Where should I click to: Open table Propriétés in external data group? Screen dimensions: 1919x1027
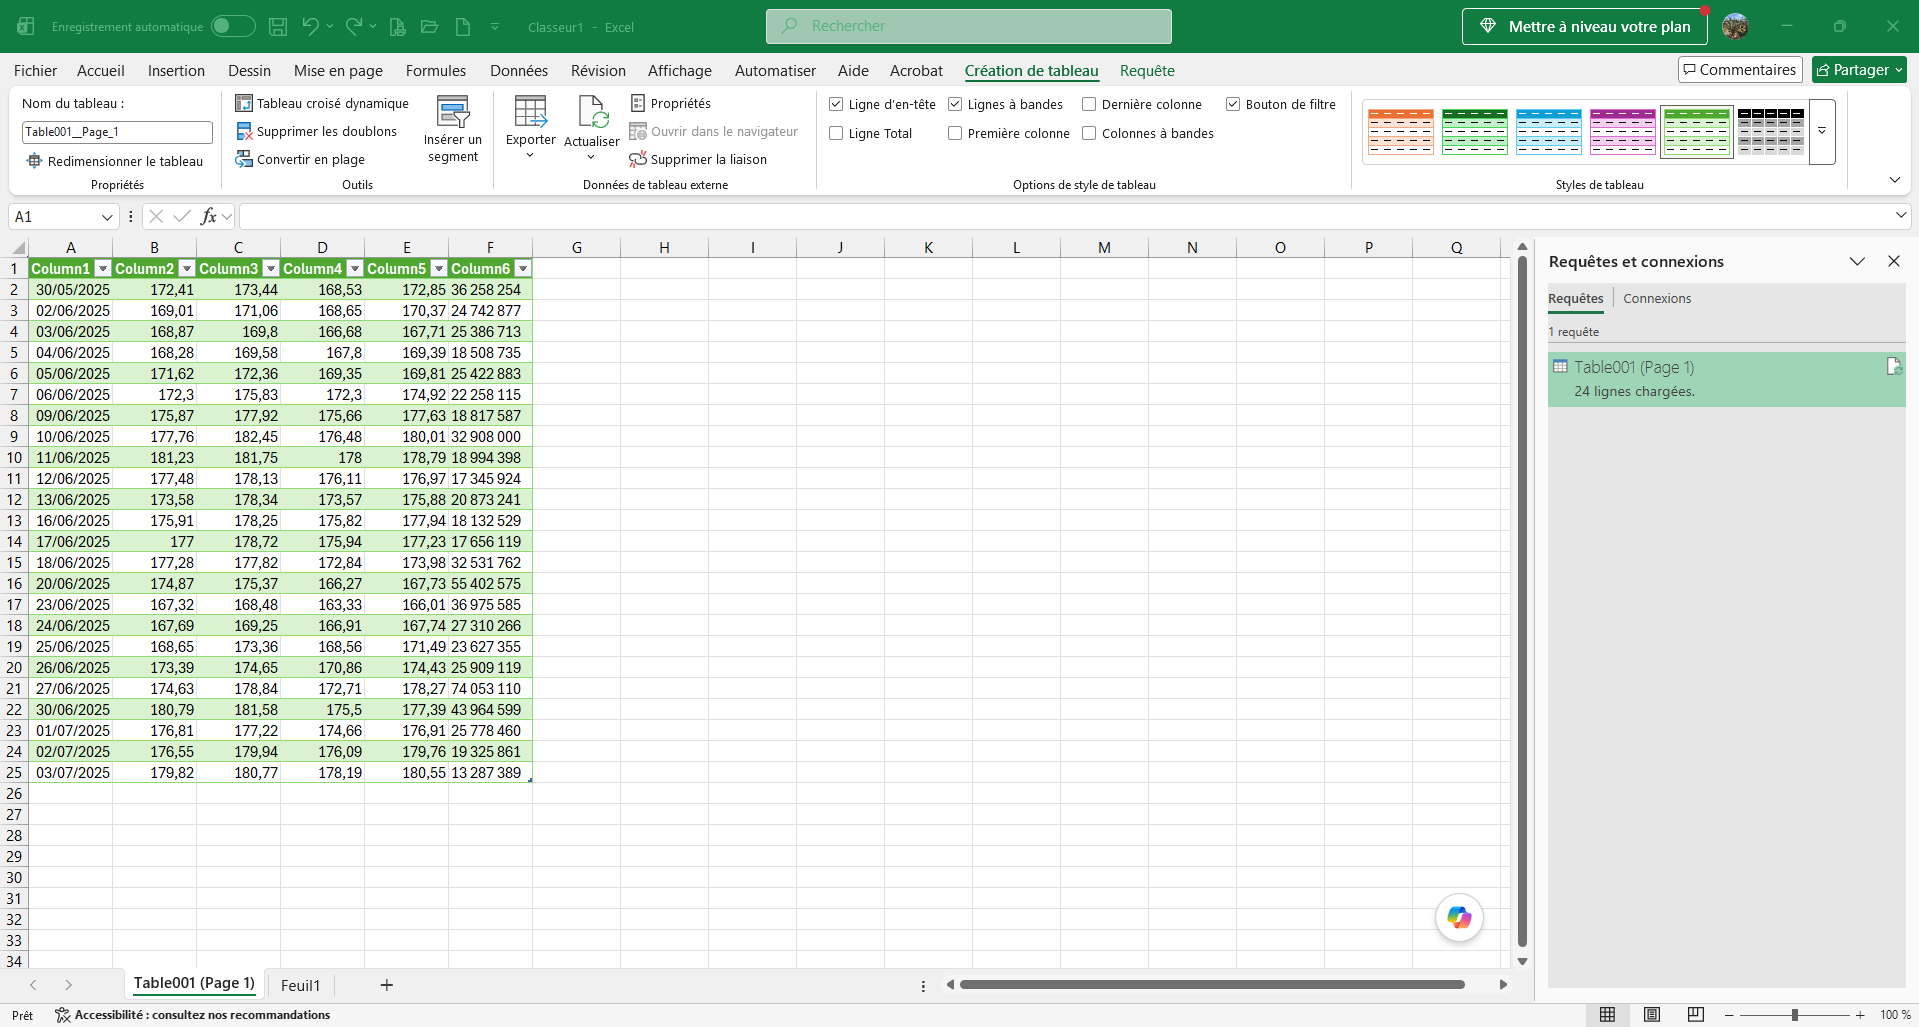point(671,103)
